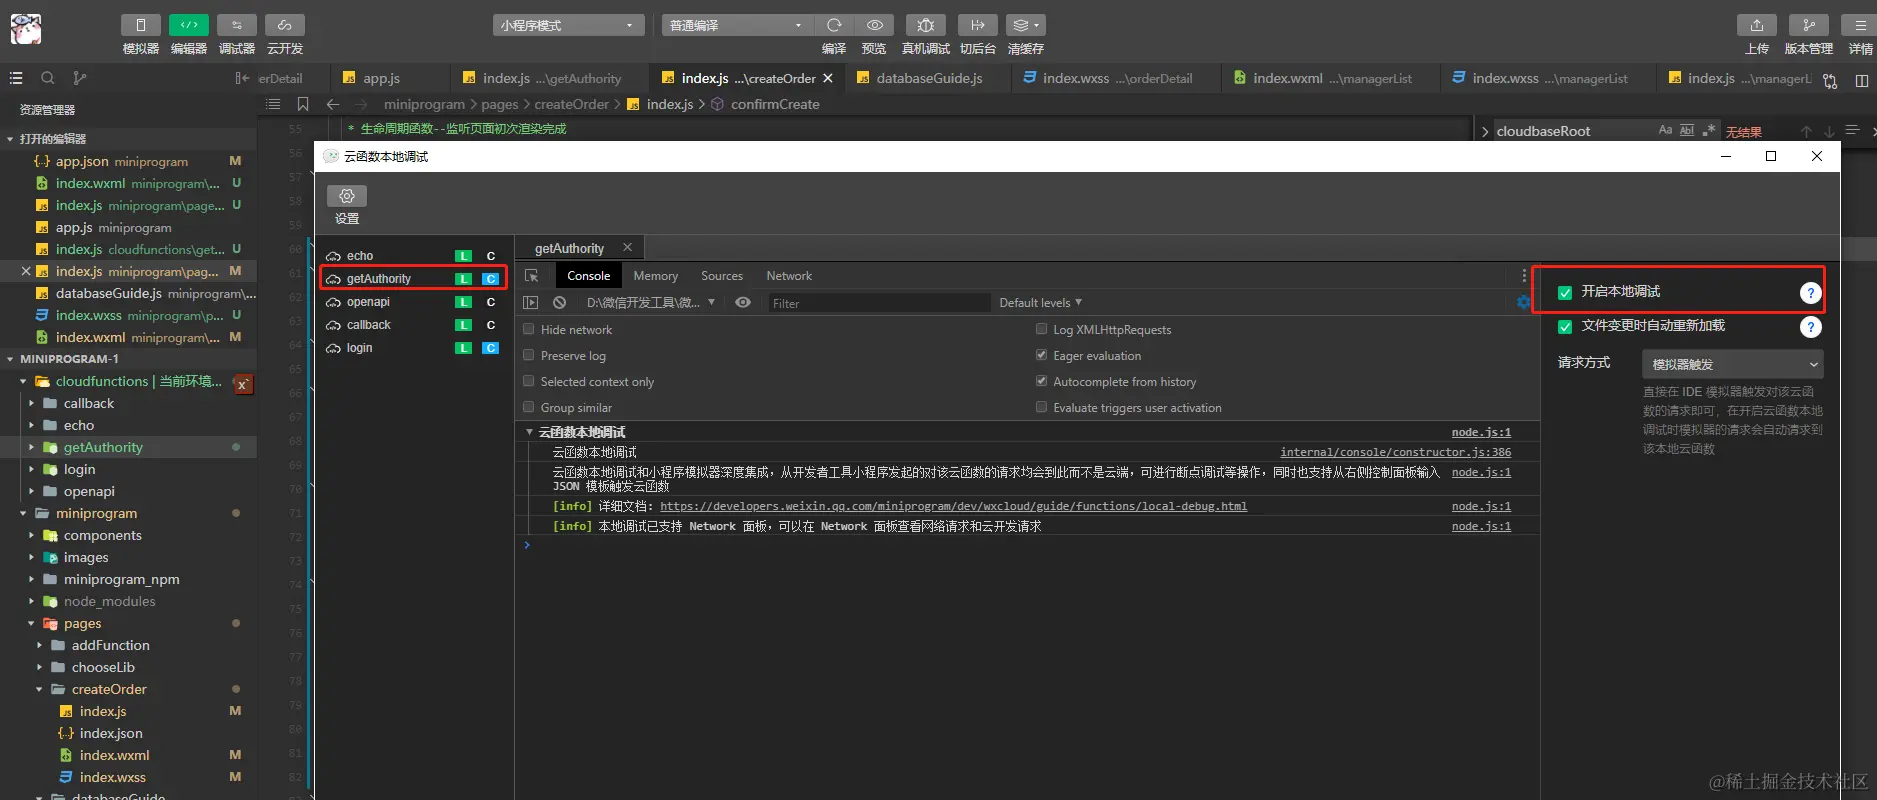Uncheck 文件变更时自动重新加载 option
This screenshot has width=1877, height=800.
pyautogui.click(x=1565, y=326)
